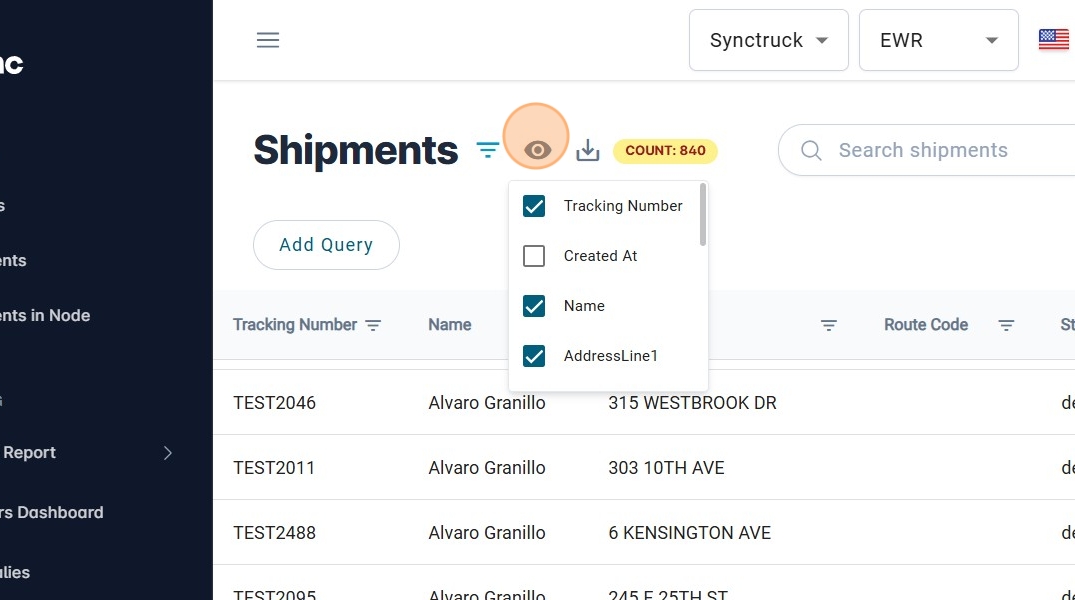Viewport: 1075px width, 600px height.
Task: Enable the Created At column checkbox
Action: click(534, 256)
